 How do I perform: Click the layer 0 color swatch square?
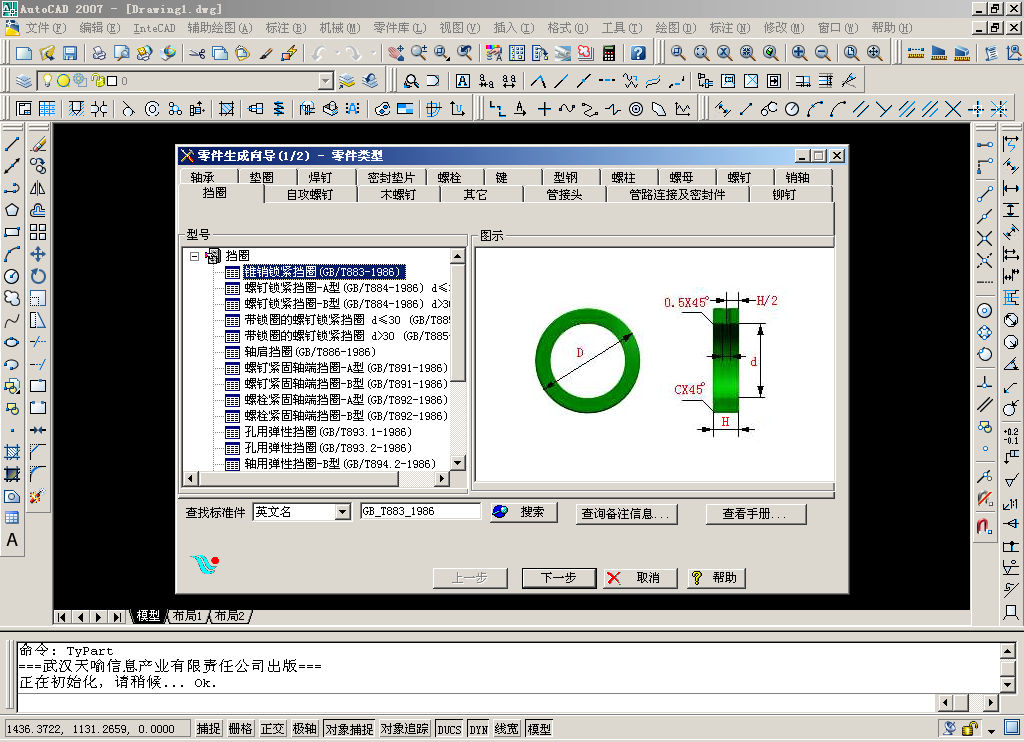coord(112,81)
